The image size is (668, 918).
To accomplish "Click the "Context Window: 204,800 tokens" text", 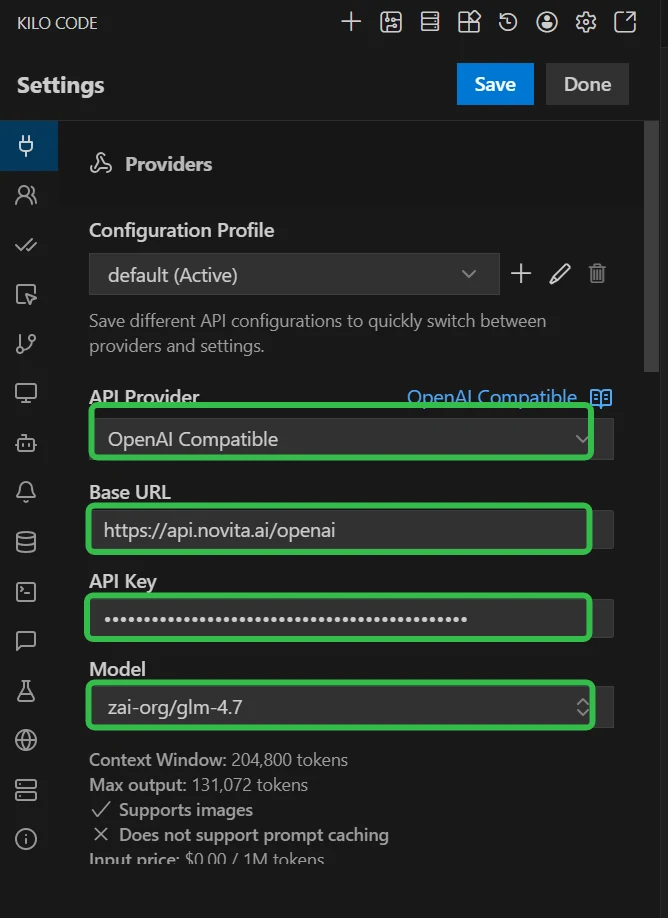I will pos(218,760).
